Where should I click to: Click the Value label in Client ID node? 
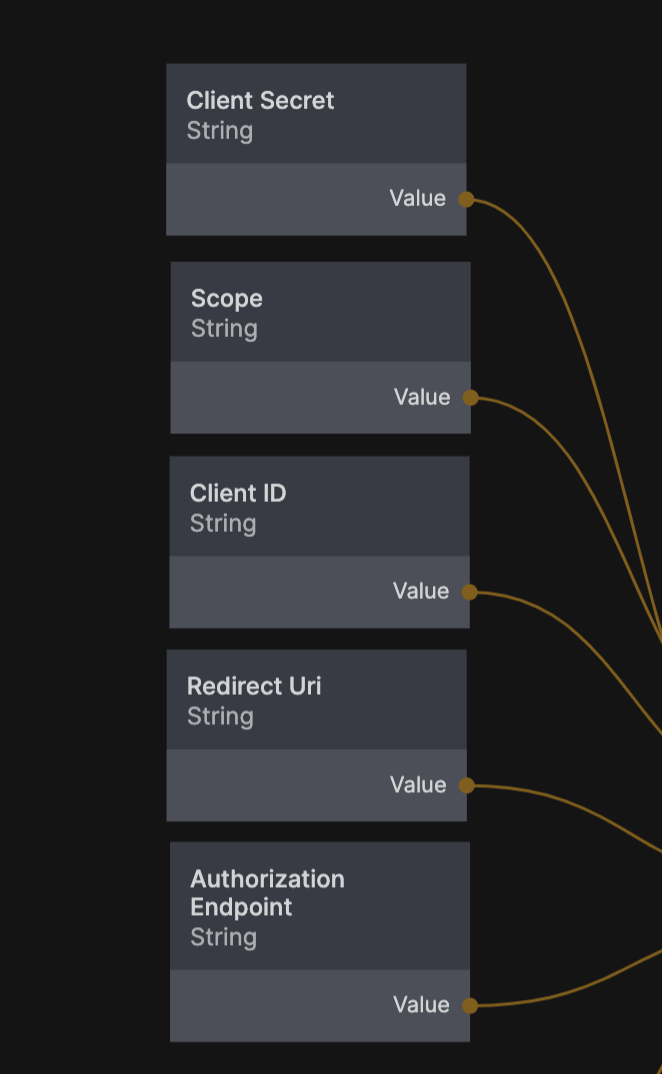[x=421, y=591]
